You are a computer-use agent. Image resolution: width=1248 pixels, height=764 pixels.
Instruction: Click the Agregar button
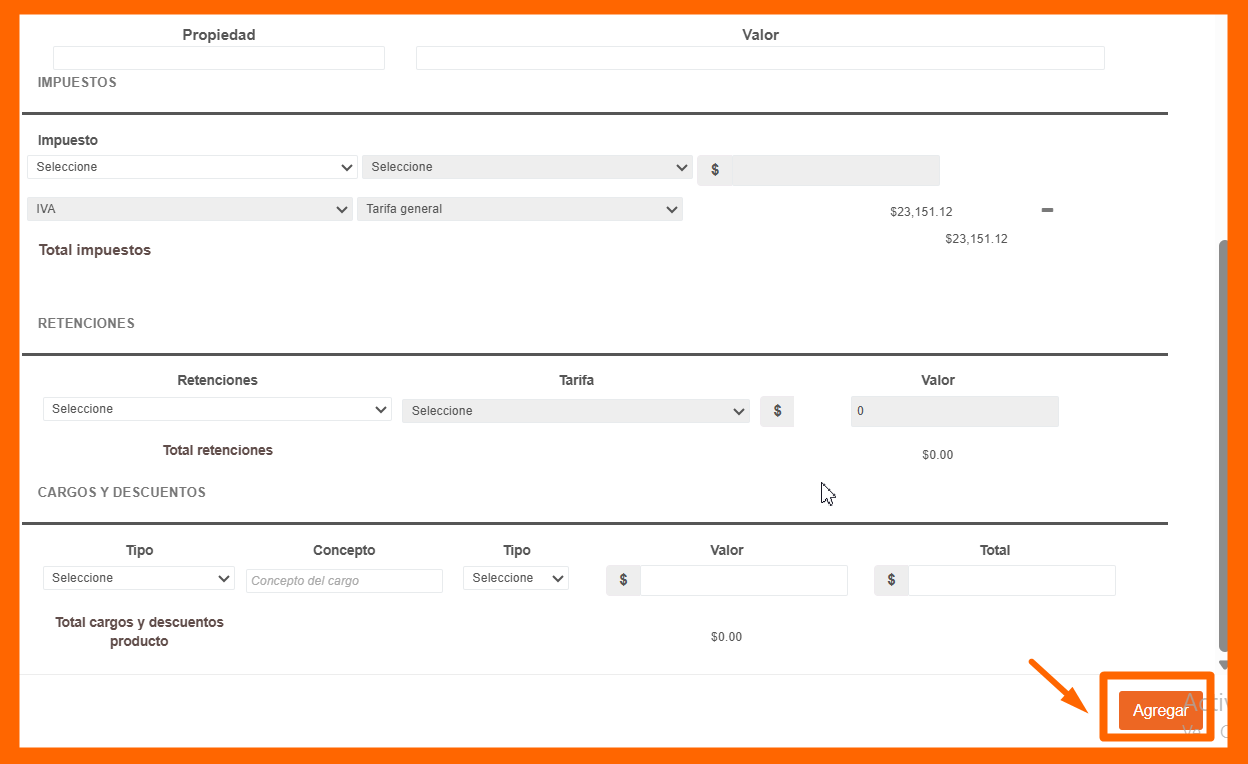click(x=1160, y=710)
